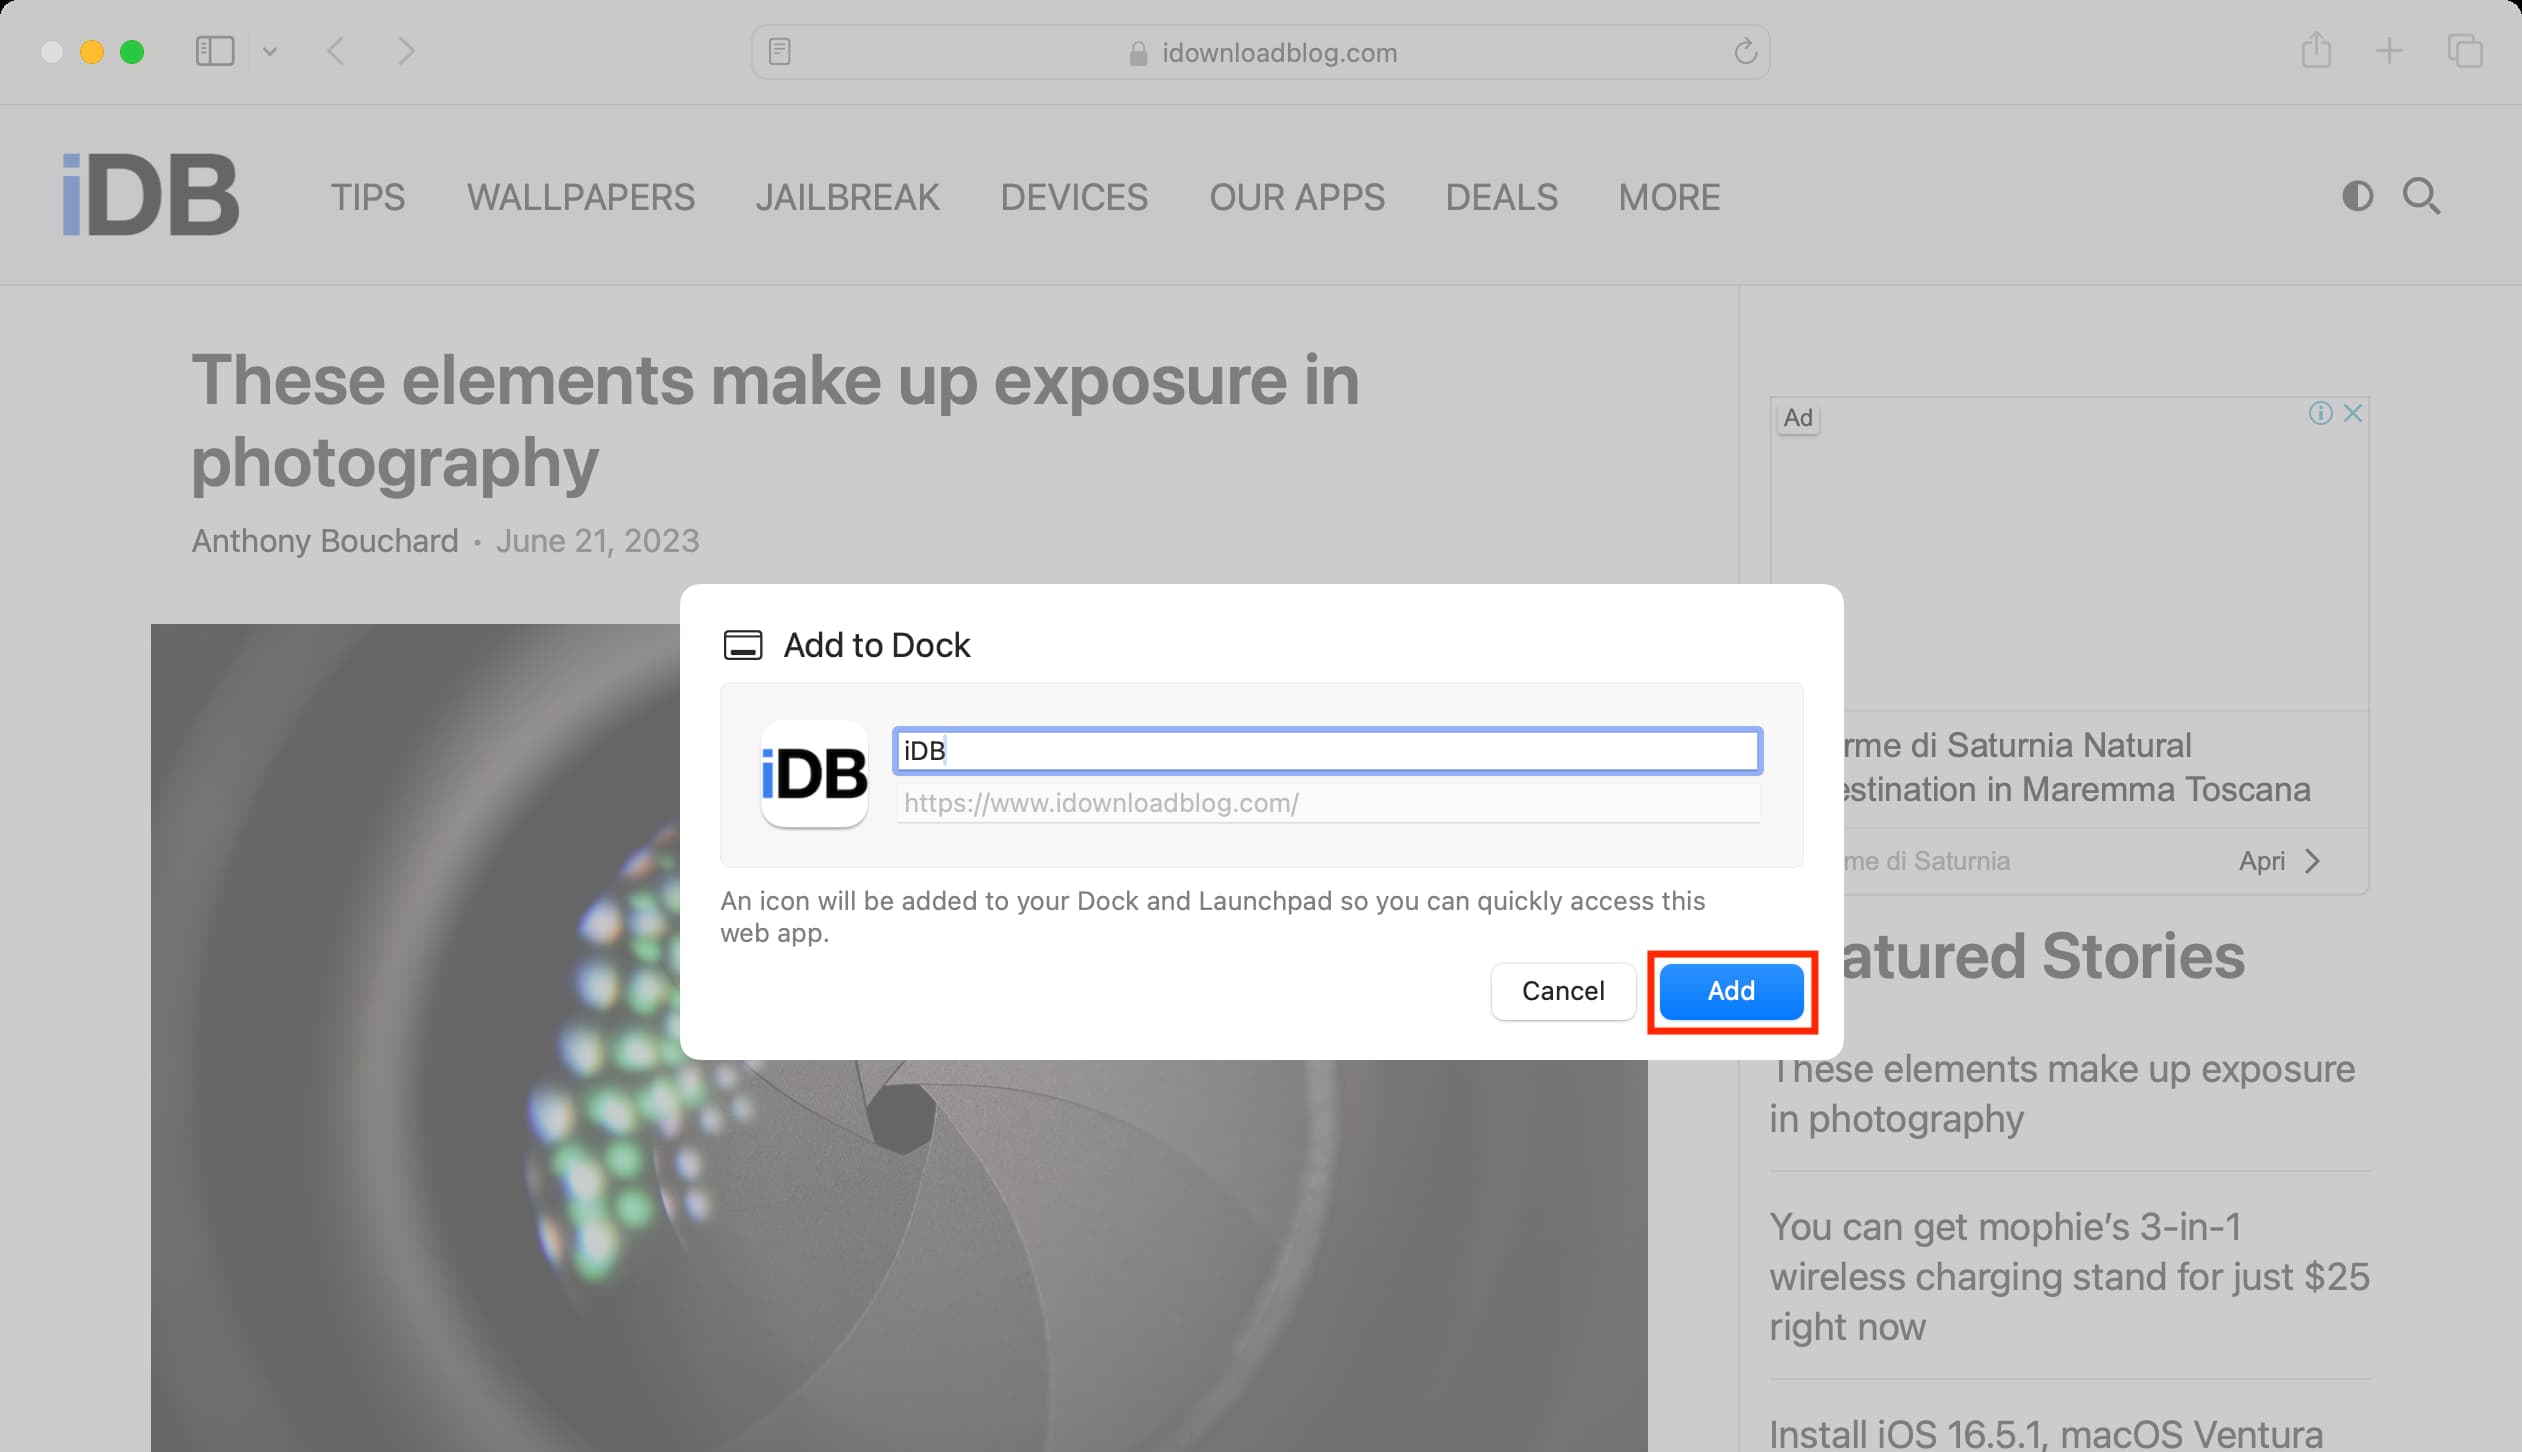Go back with the back arrow
The width and height of the screenshot is (2522, 1452).
pyautogui.click(x=336, y=51)
